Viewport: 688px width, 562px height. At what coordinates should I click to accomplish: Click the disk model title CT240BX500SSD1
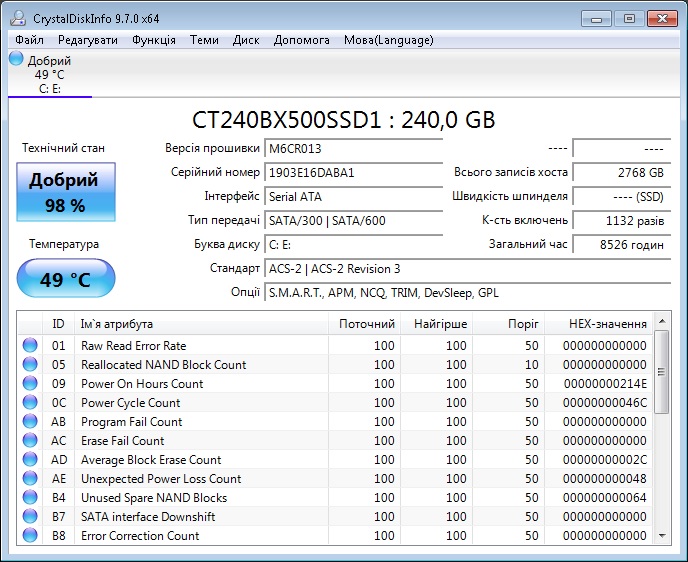click(x=344, y=120)
